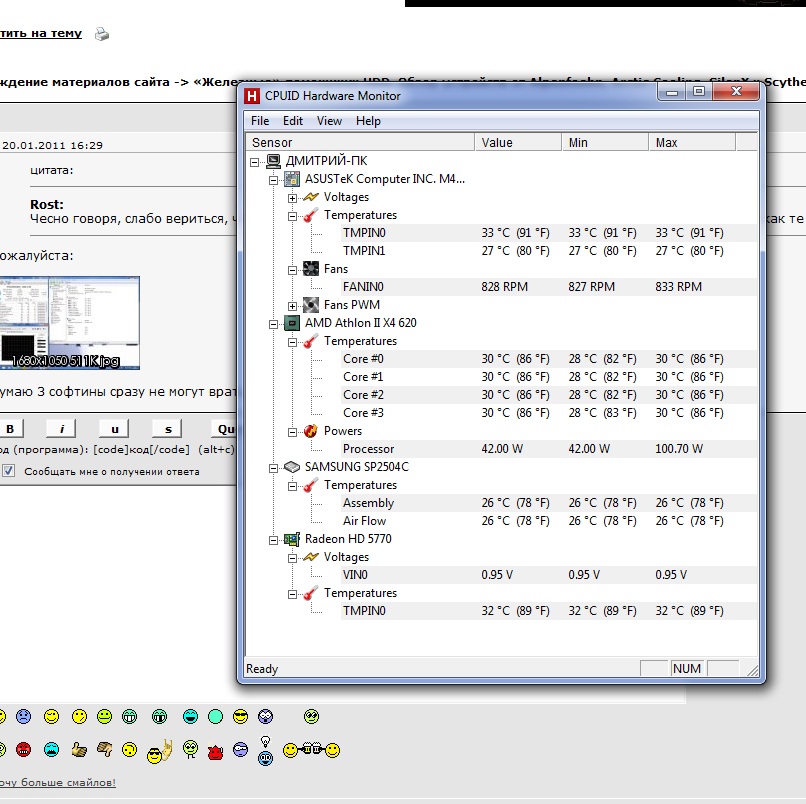806x804 pixels.
Task: Select the Assembly temperature row
Action: (549, 503)
